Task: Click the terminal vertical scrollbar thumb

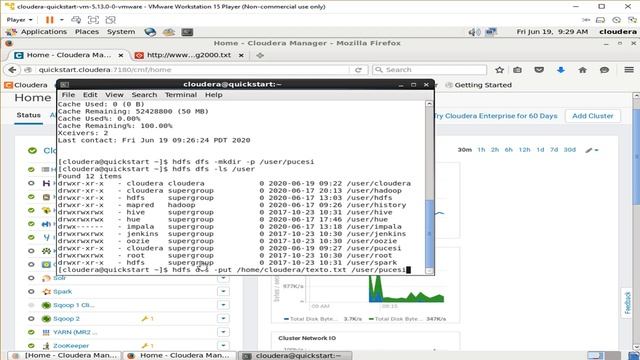Action: click(x=429, y=233)
